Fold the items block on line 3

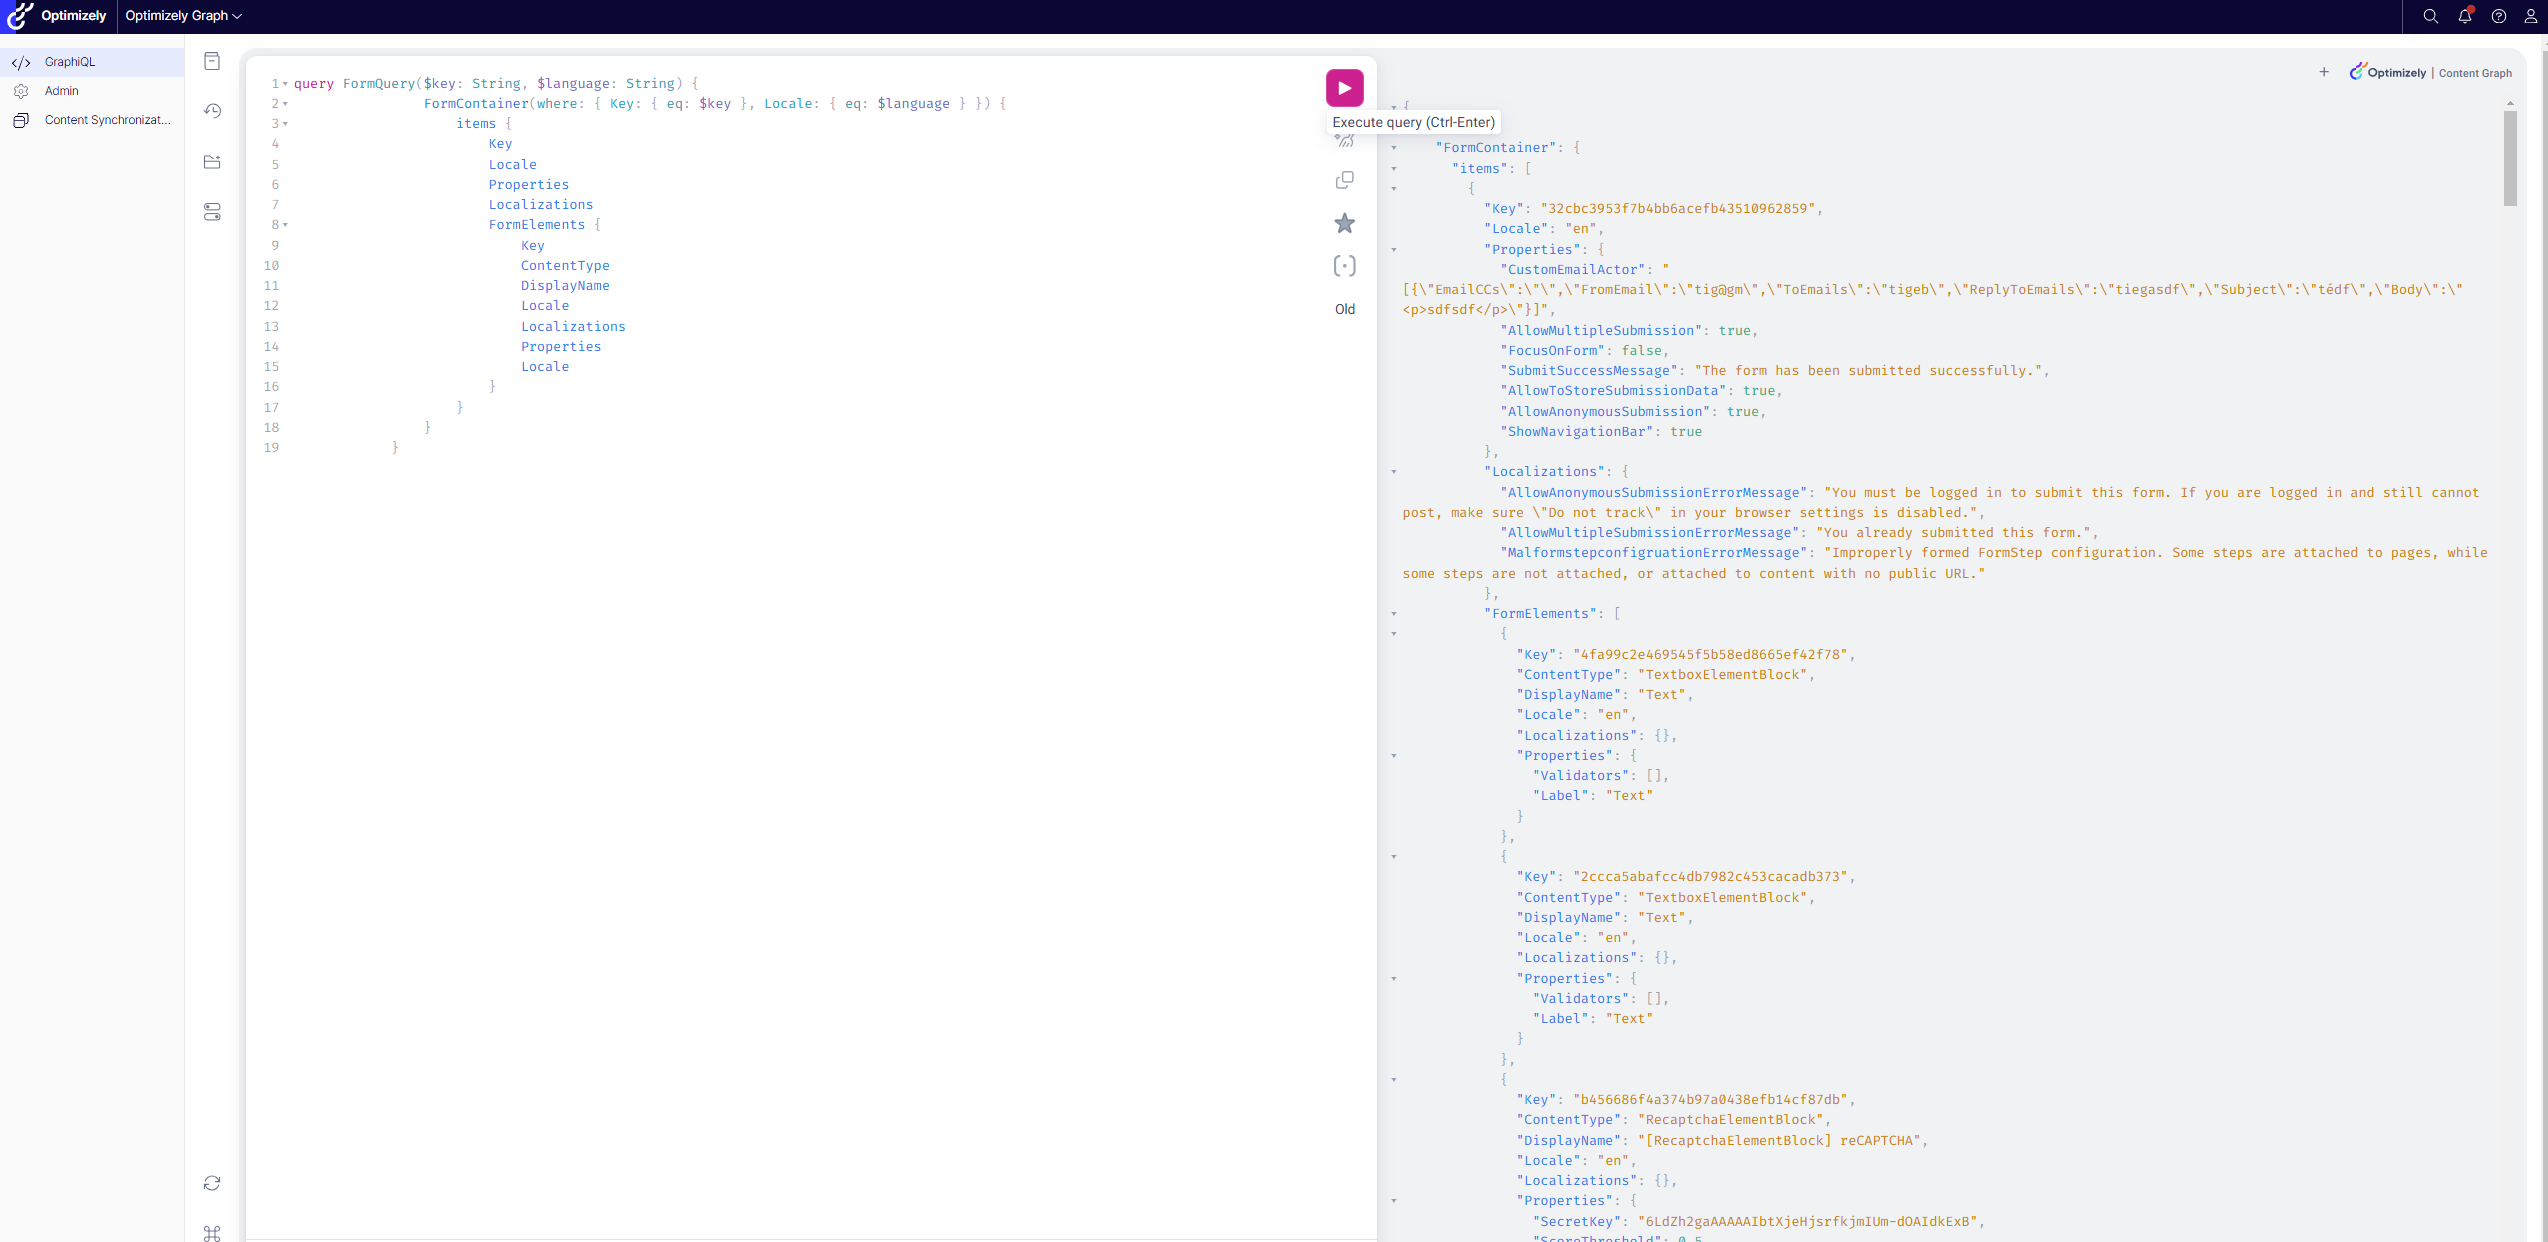point(285,124)
